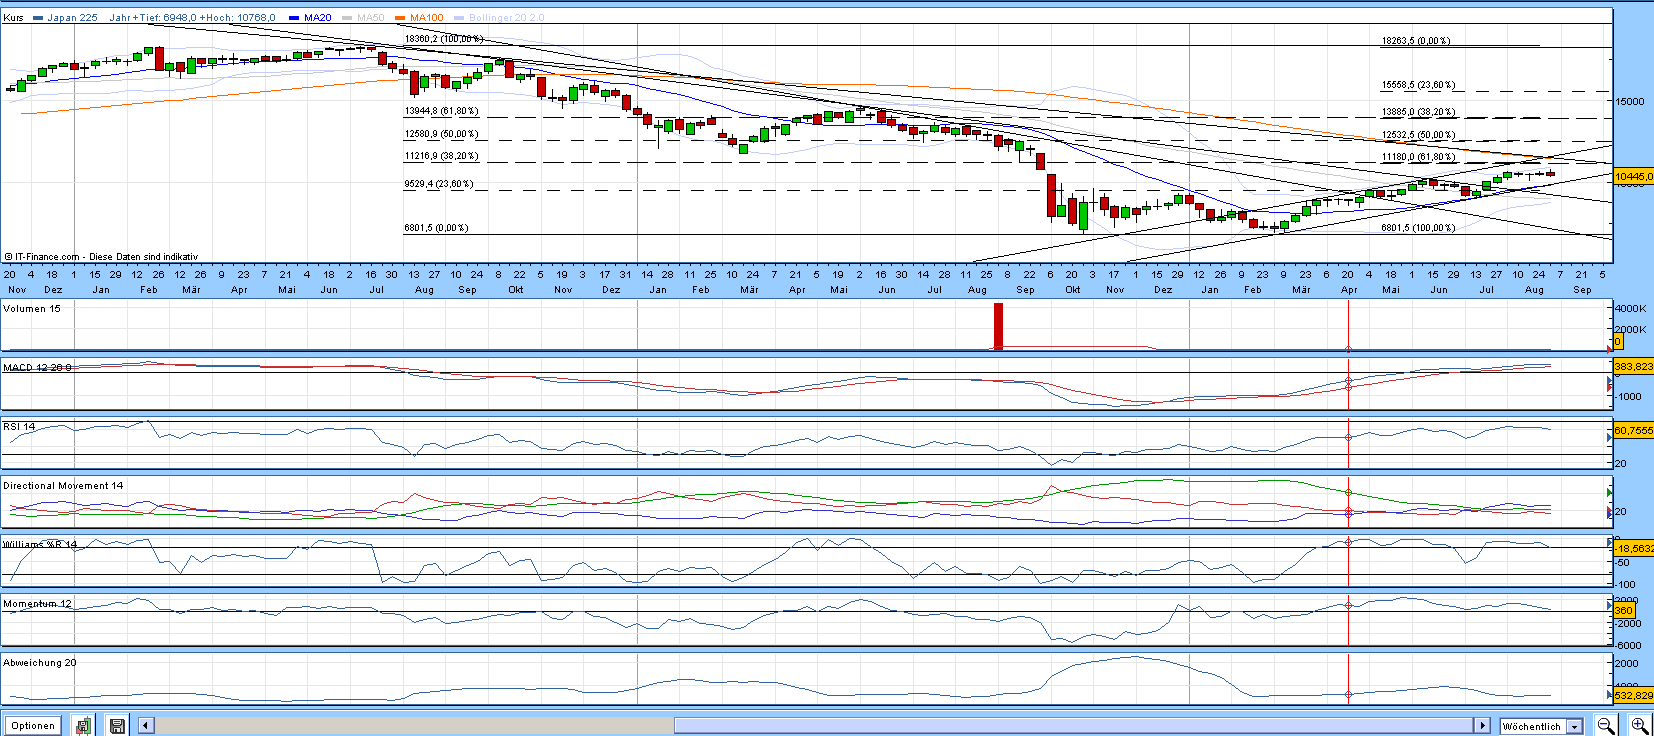
Task: Click the Jahr+Tief 6948,0 text
Action: point(152,18)
